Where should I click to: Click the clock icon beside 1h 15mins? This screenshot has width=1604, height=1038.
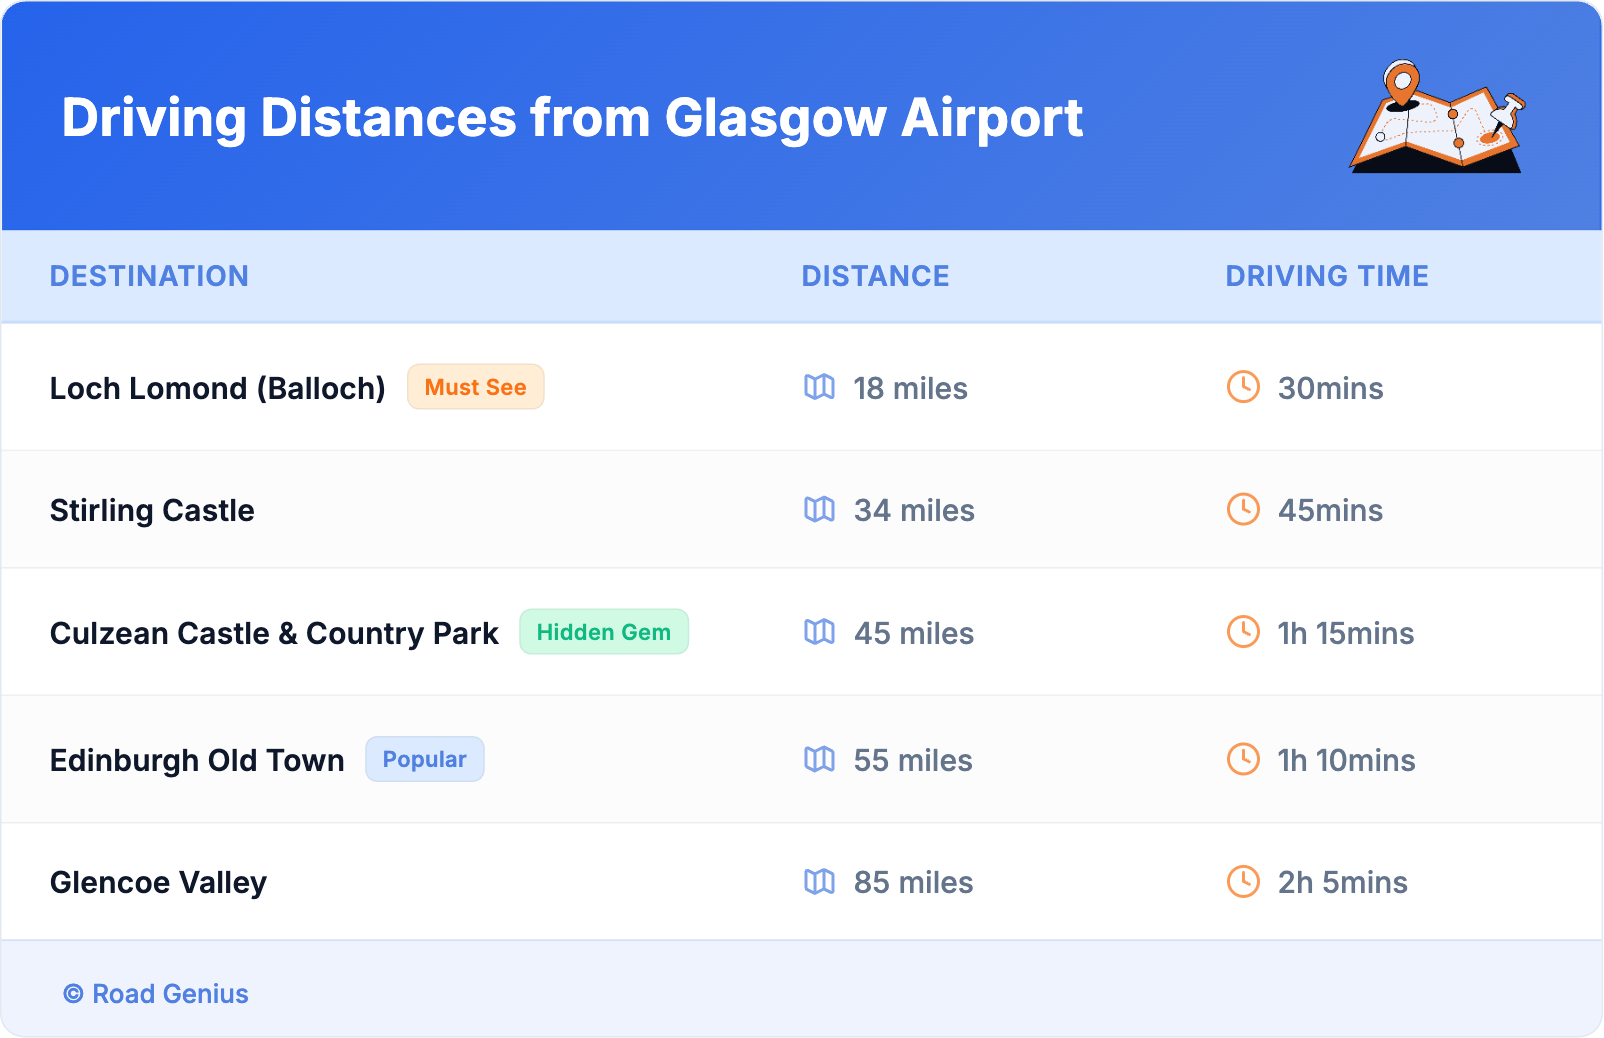pos(1243,632)
